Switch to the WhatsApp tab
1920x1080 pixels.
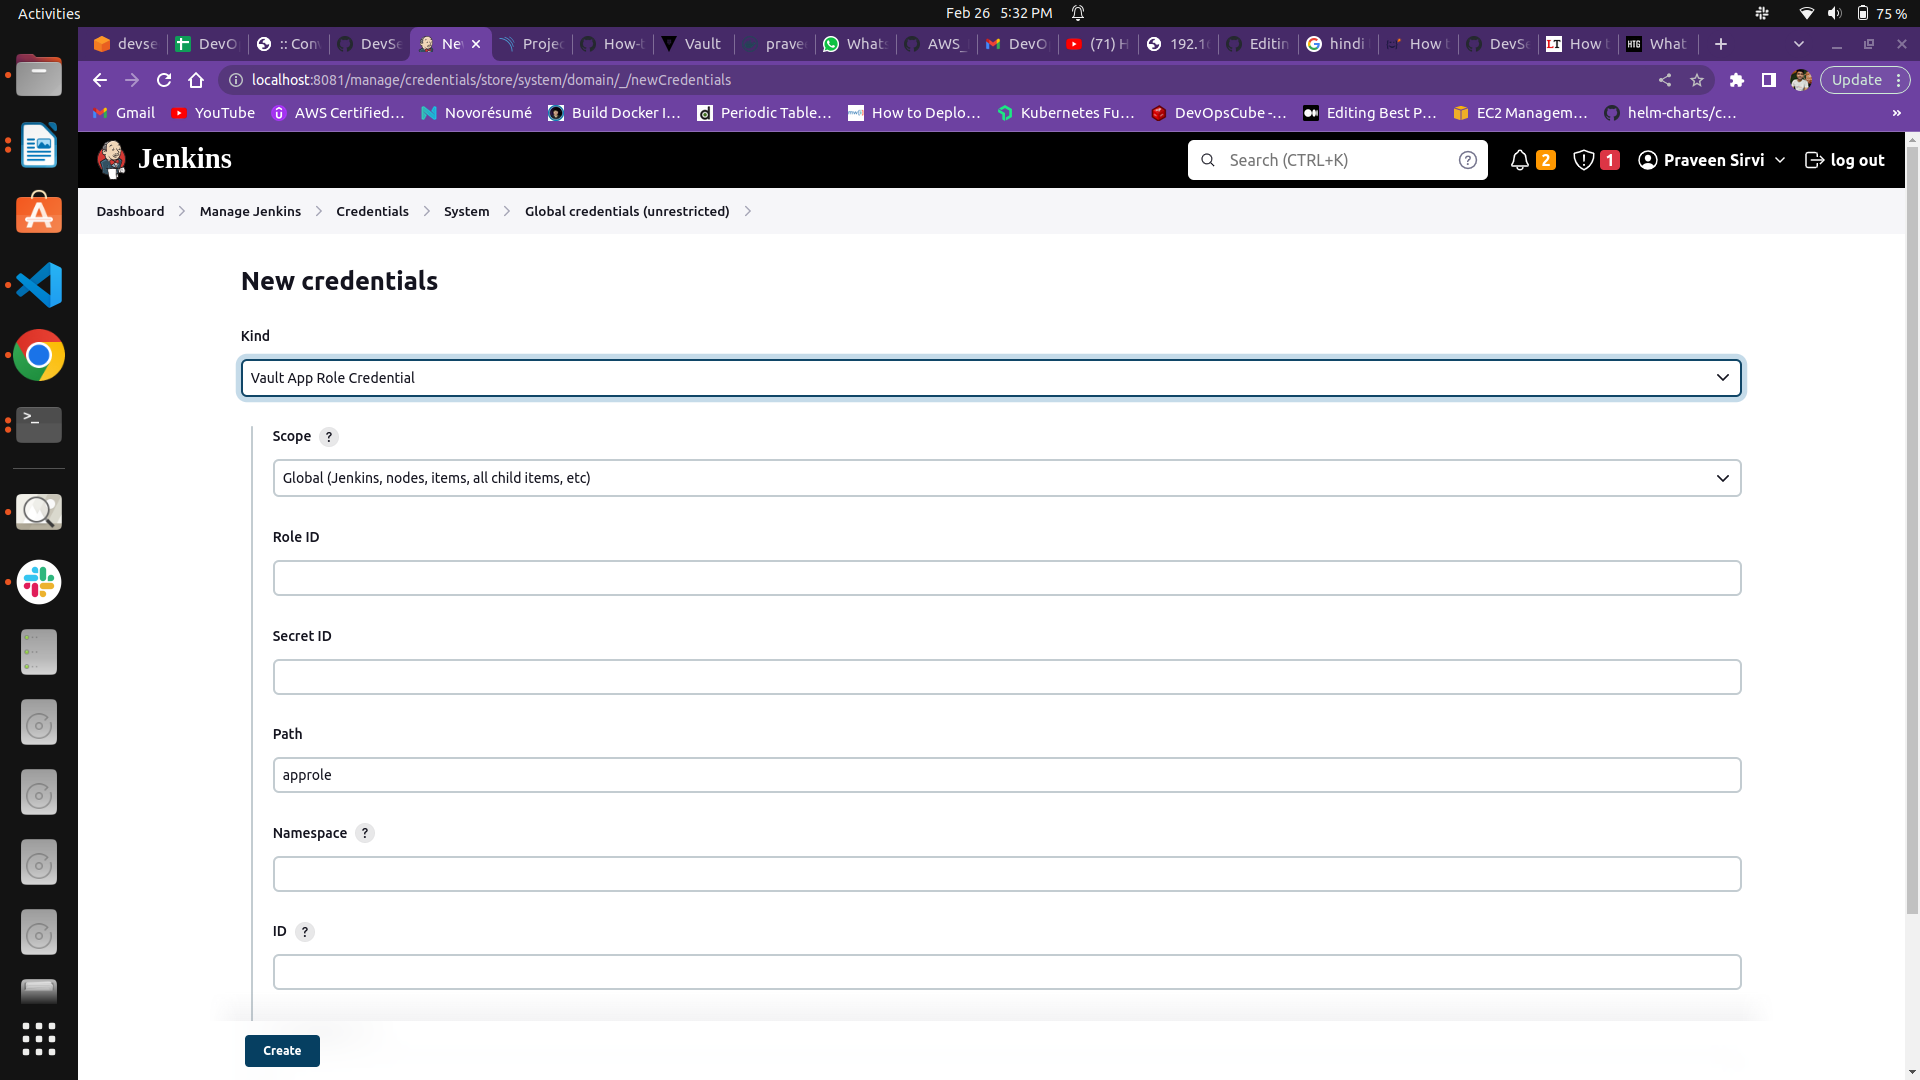[x=855, y=44]
